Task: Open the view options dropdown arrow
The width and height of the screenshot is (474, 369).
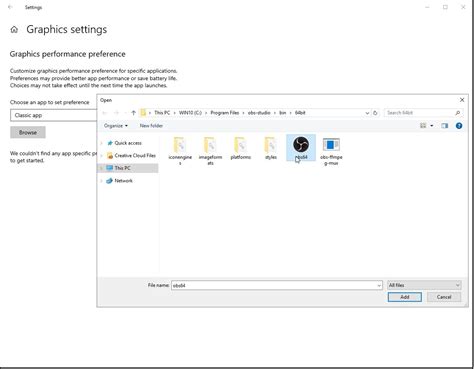Action: click(432, 126)
